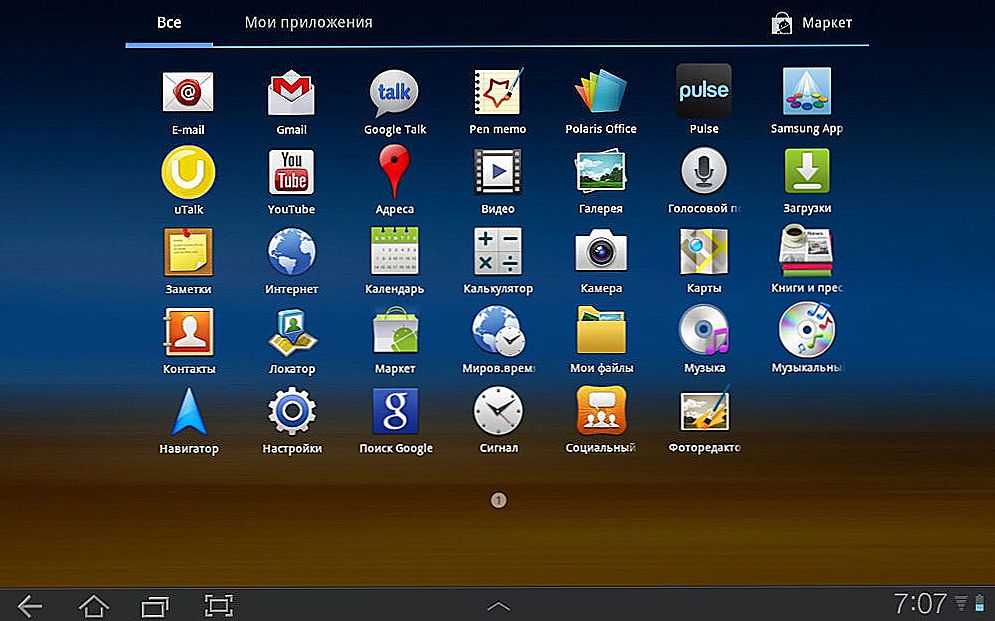Launch the Калькулятор app
The image size is (995, 621).
(x=498, y=251)
